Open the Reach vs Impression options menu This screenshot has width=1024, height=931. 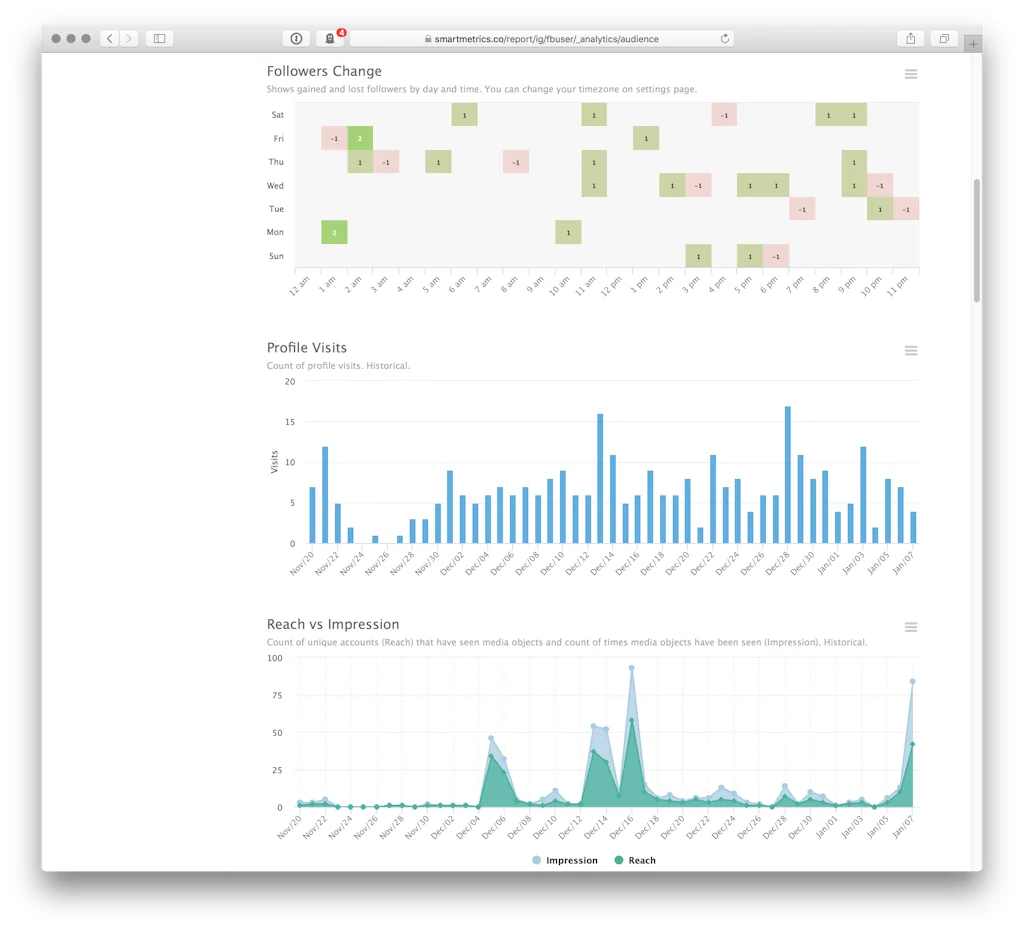pos(911,627)
